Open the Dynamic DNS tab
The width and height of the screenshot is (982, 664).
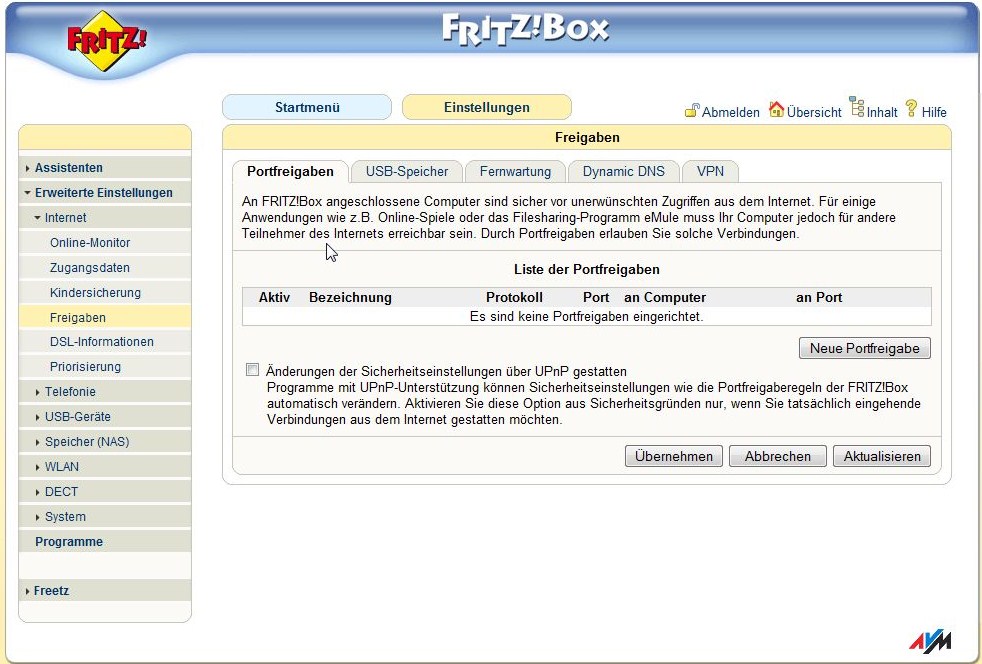[623, 172]
